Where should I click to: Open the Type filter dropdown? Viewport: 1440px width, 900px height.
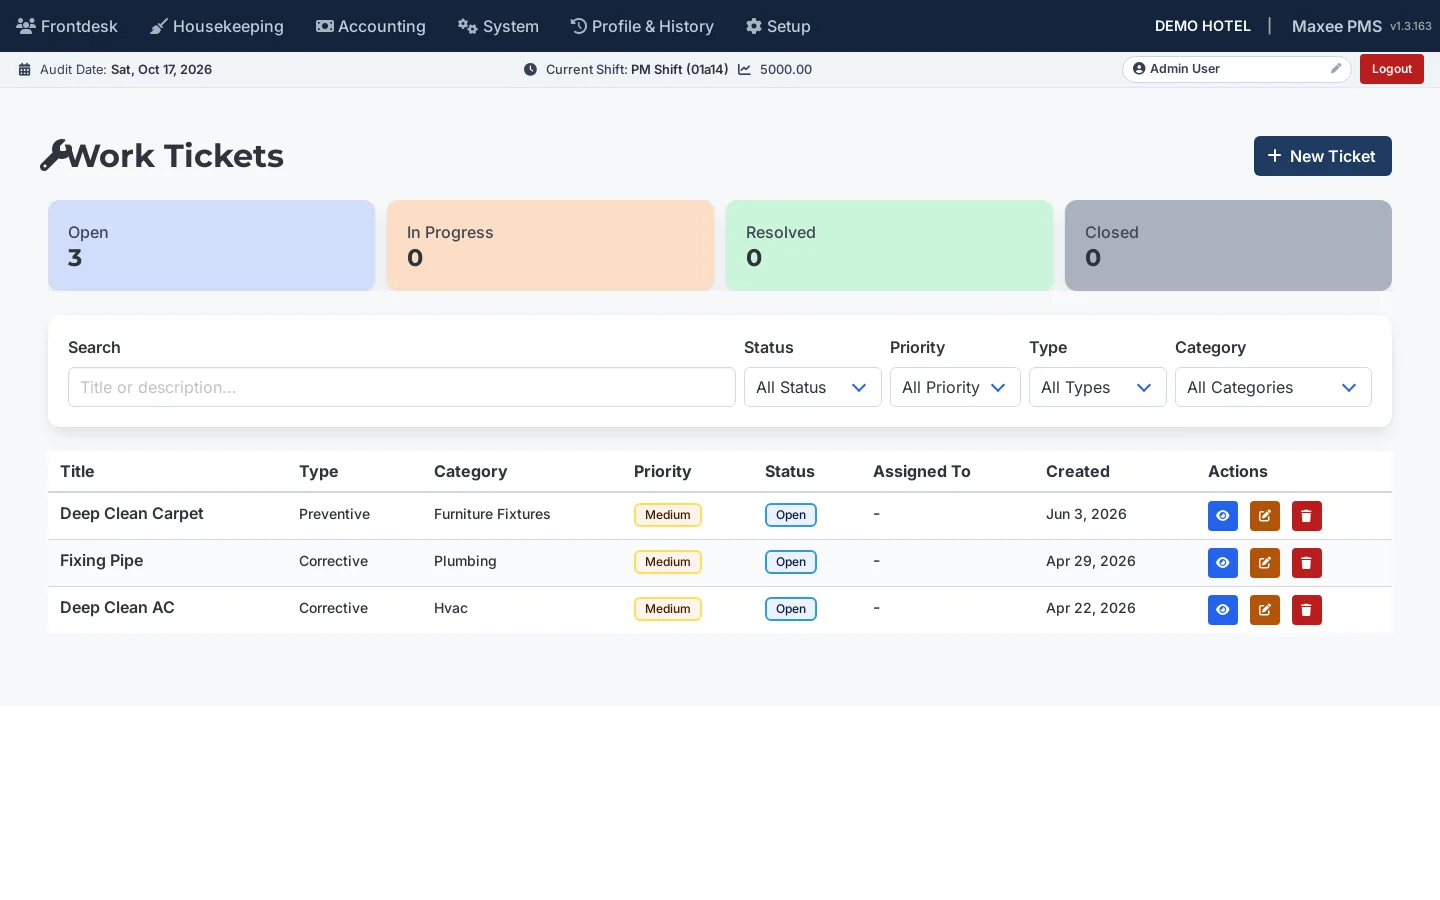tap(1097, 387)
